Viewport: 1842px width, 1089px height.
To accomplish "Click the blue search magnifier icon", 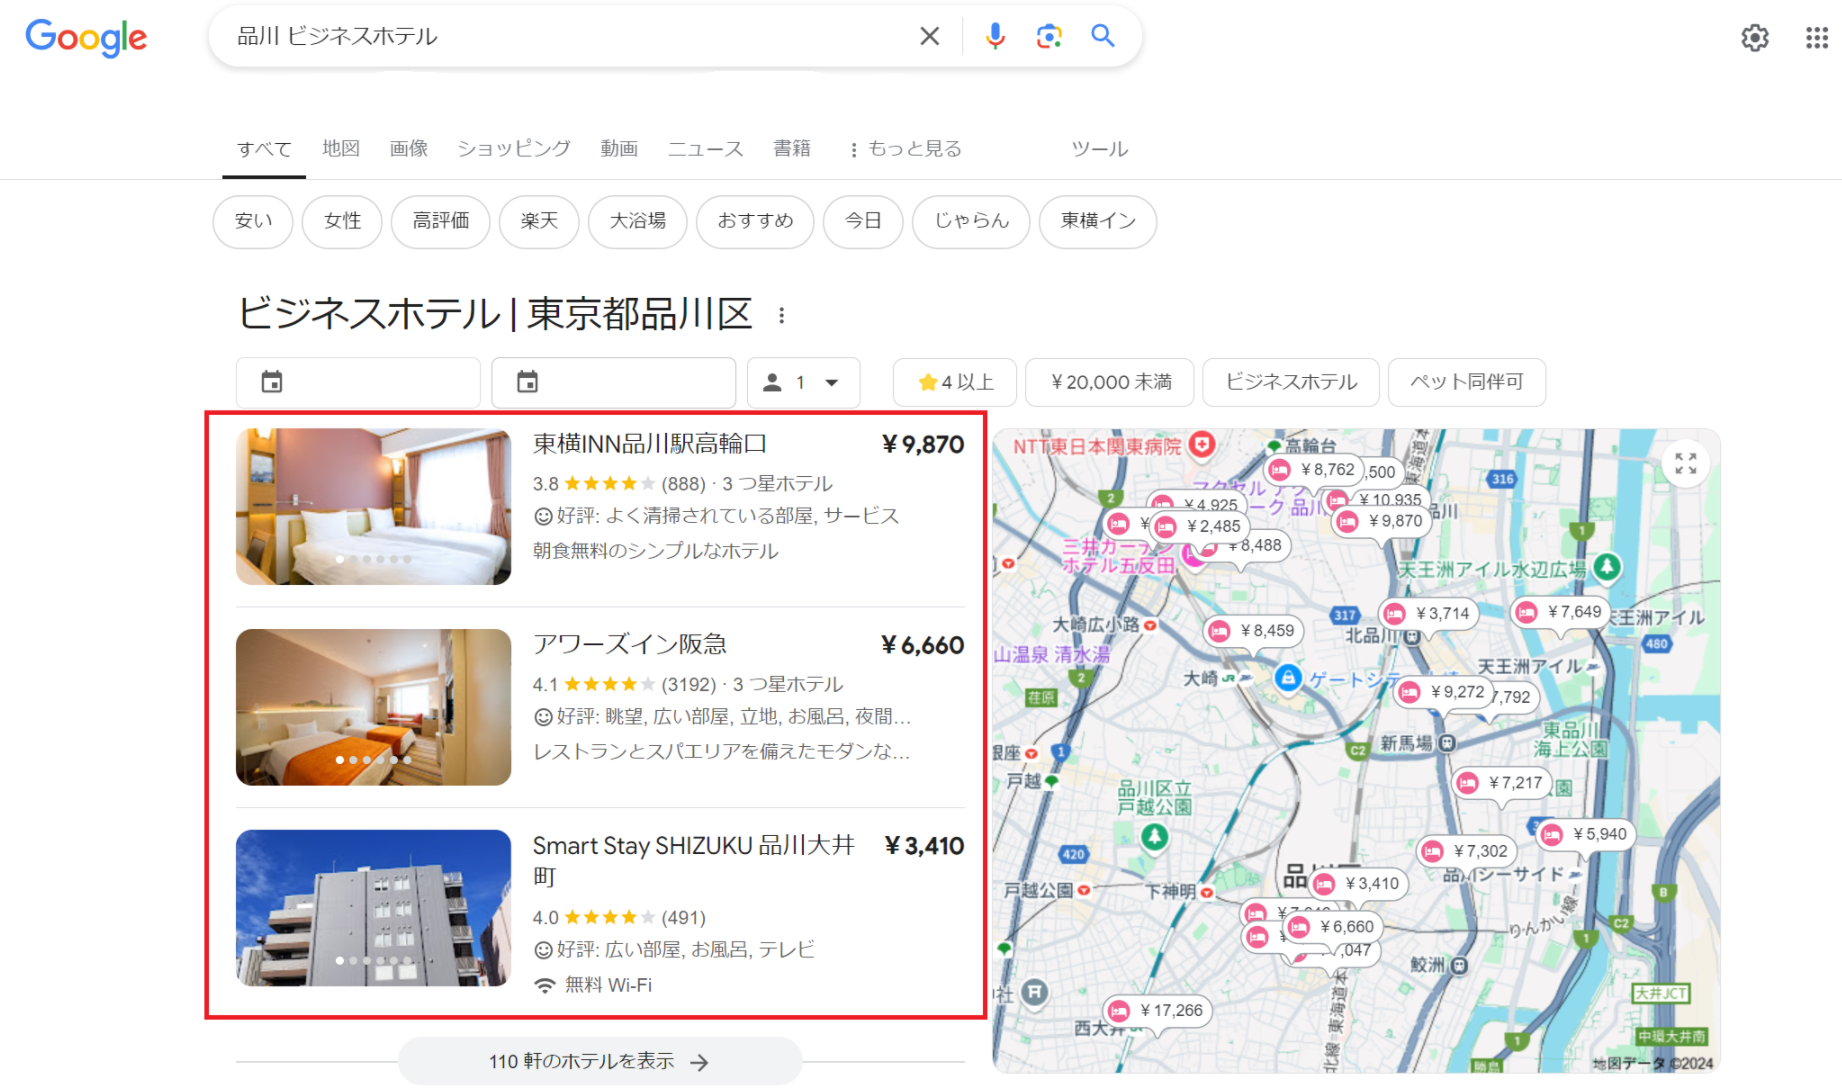I will coord(1102,36).
